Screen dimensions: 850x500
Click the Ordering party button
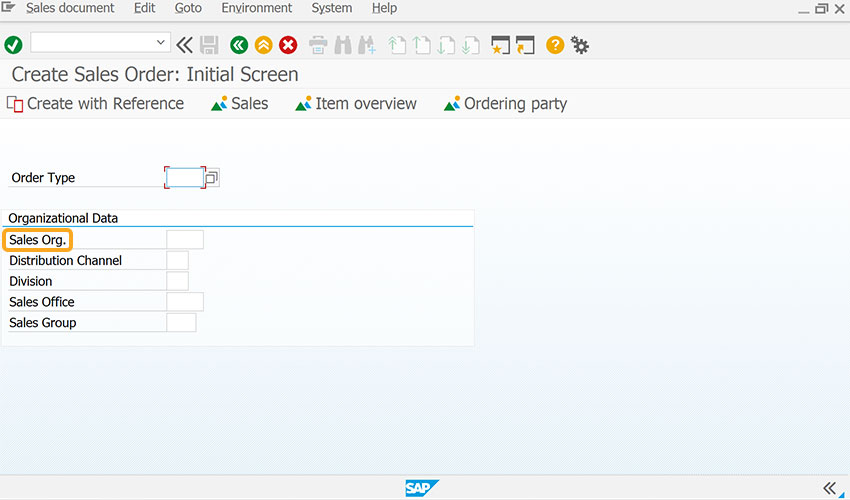pos(505,104)
